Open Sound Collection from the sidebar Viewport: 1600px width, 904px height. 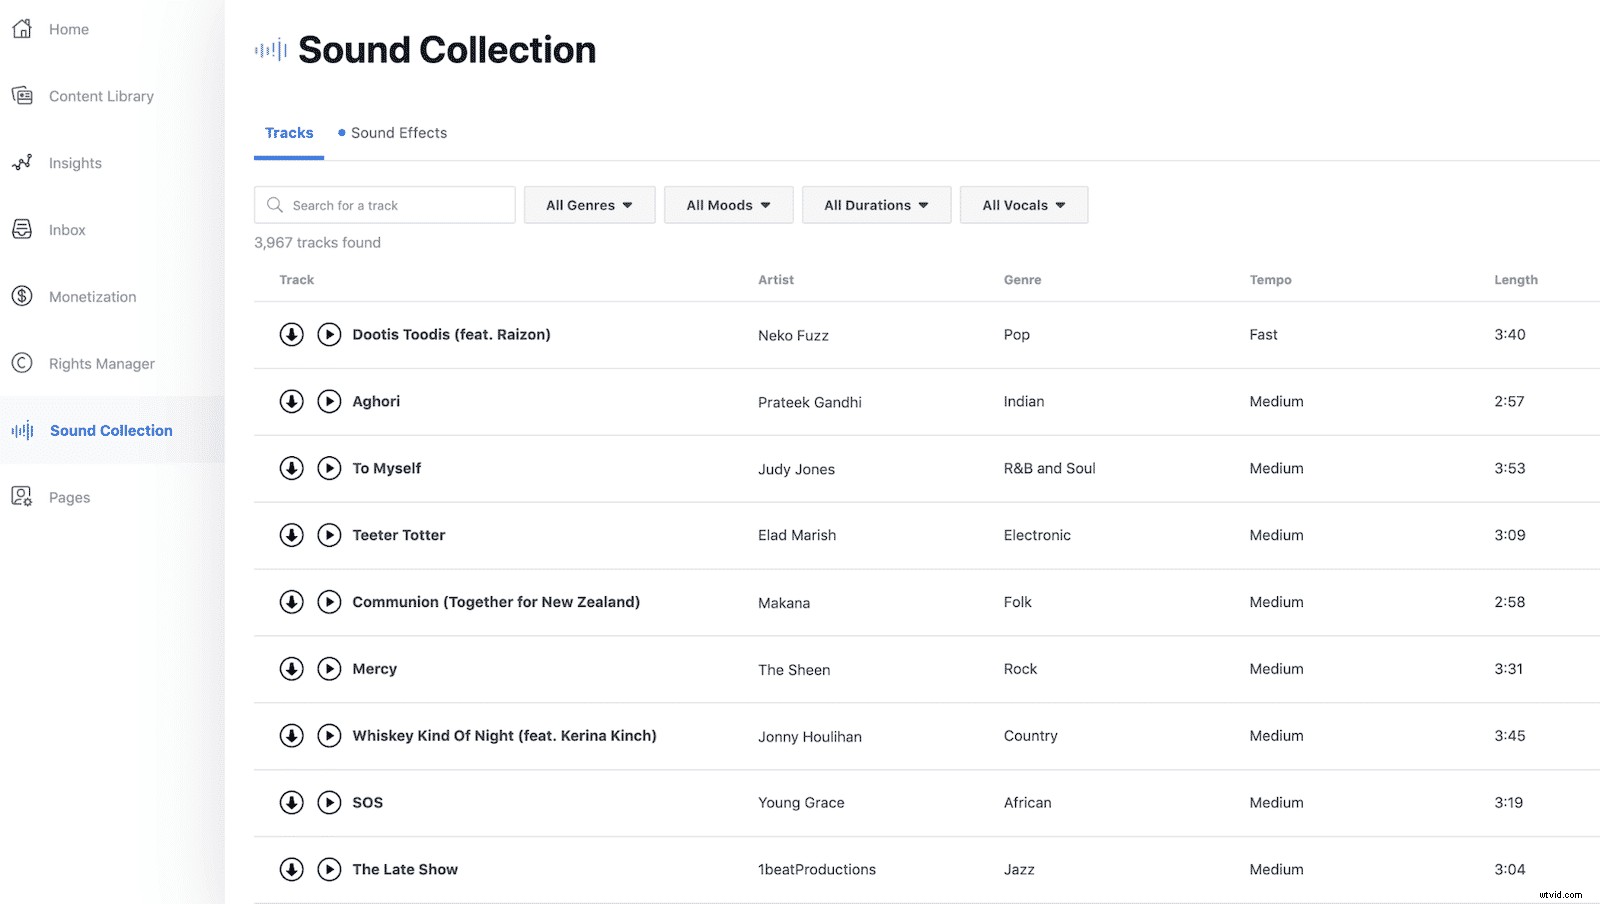coord(111,430)
